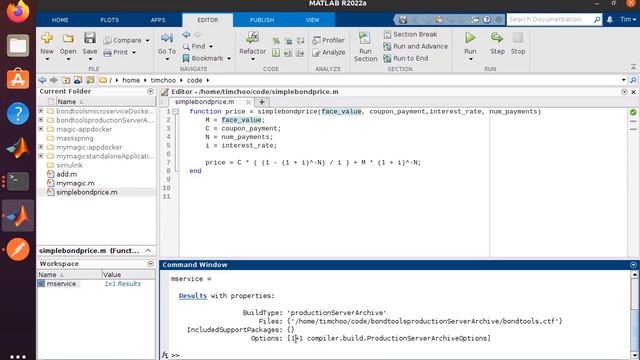Click the Find magnifier button
The image size is (640, 360).
(198, 46)
